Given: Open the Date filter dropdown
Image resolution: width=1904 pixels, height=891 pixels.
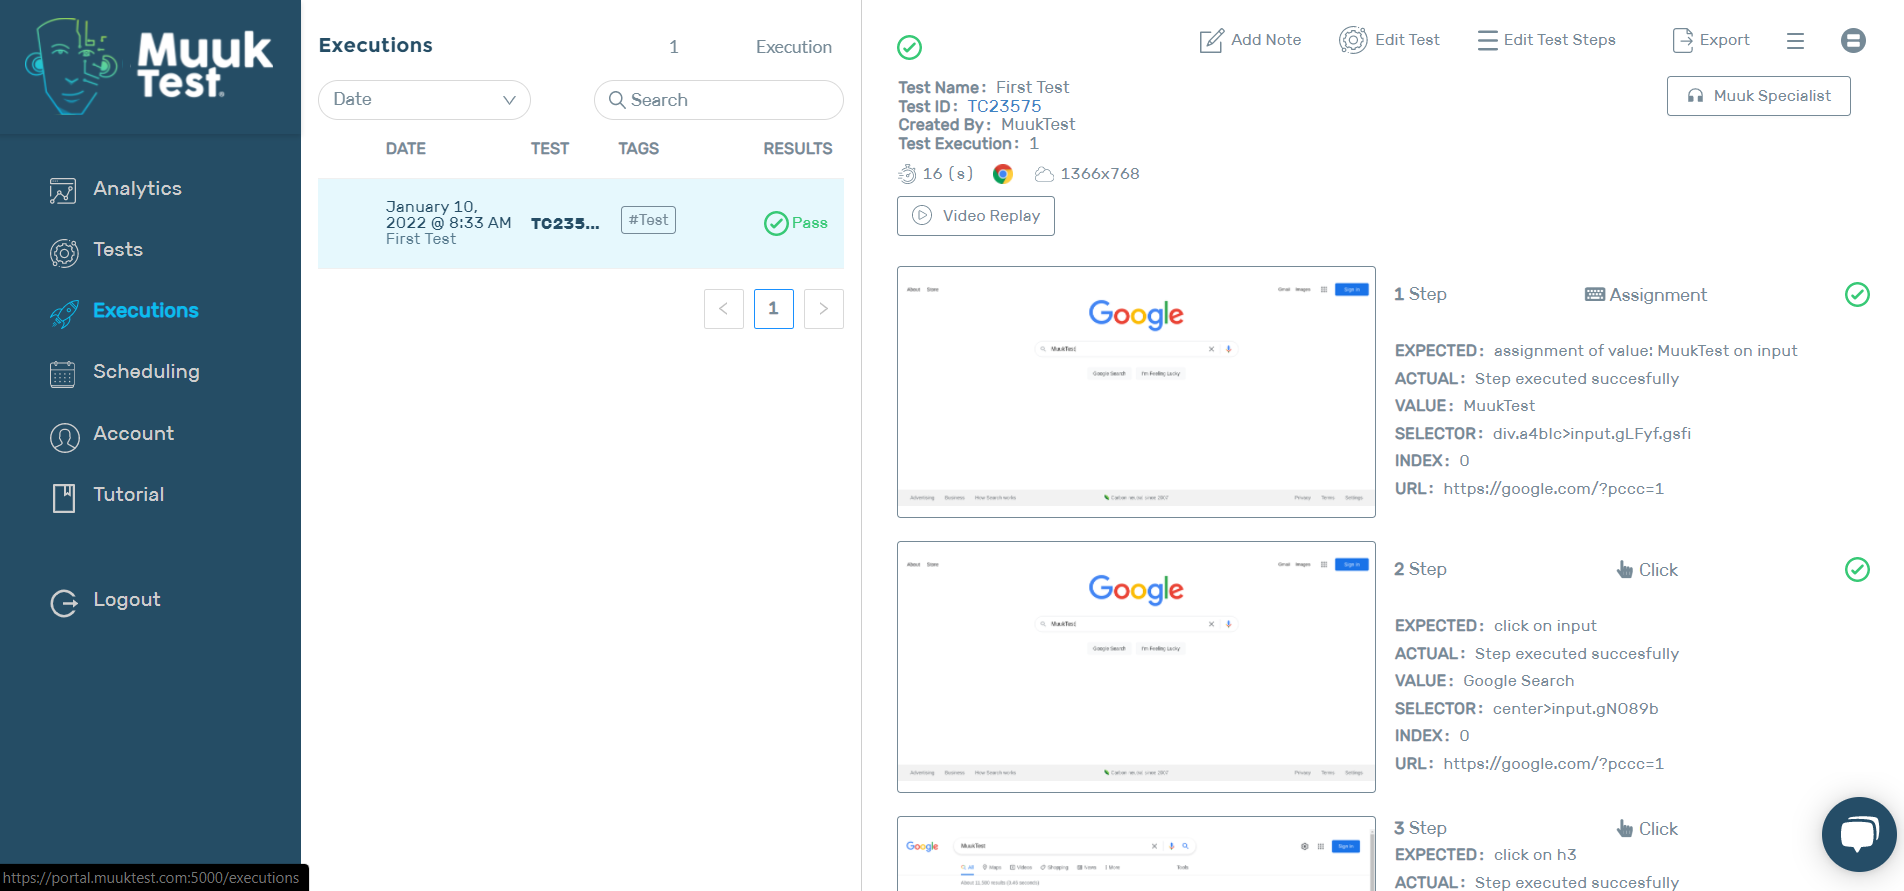Looking at the screenshot, I should pyautogui.click(x=424, y=100).
